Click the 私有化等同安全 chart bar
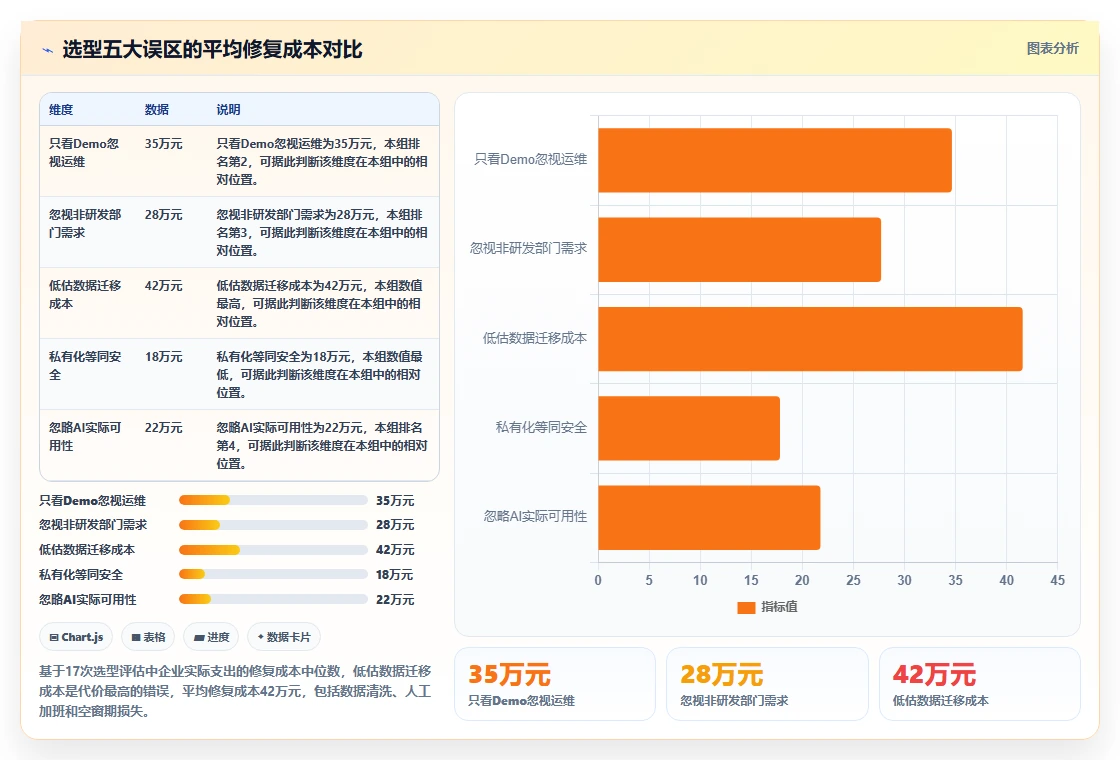This screenshot has height=760, width=1120. pyautogui.click(x=689, y=428)
